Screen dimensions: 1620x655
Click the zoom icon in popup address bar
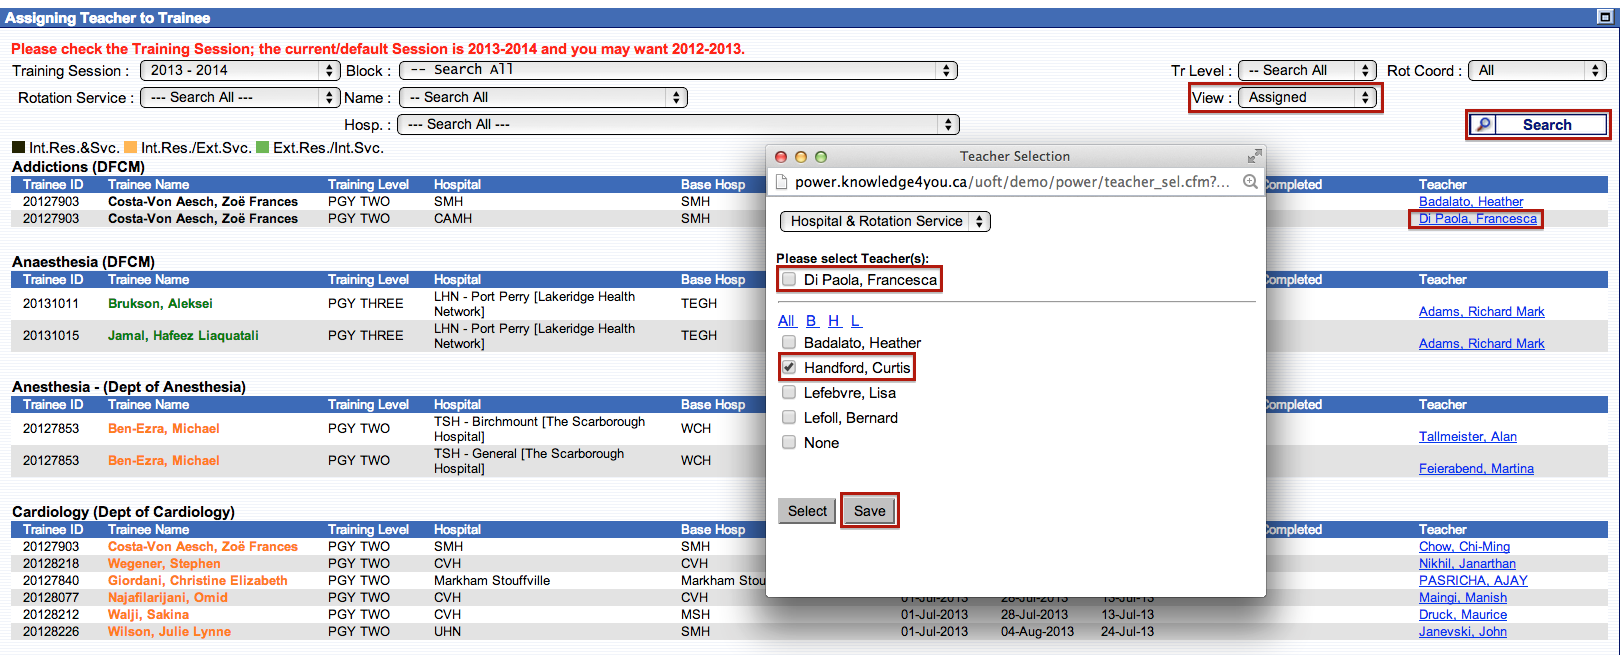click(x=1250, y=181)
